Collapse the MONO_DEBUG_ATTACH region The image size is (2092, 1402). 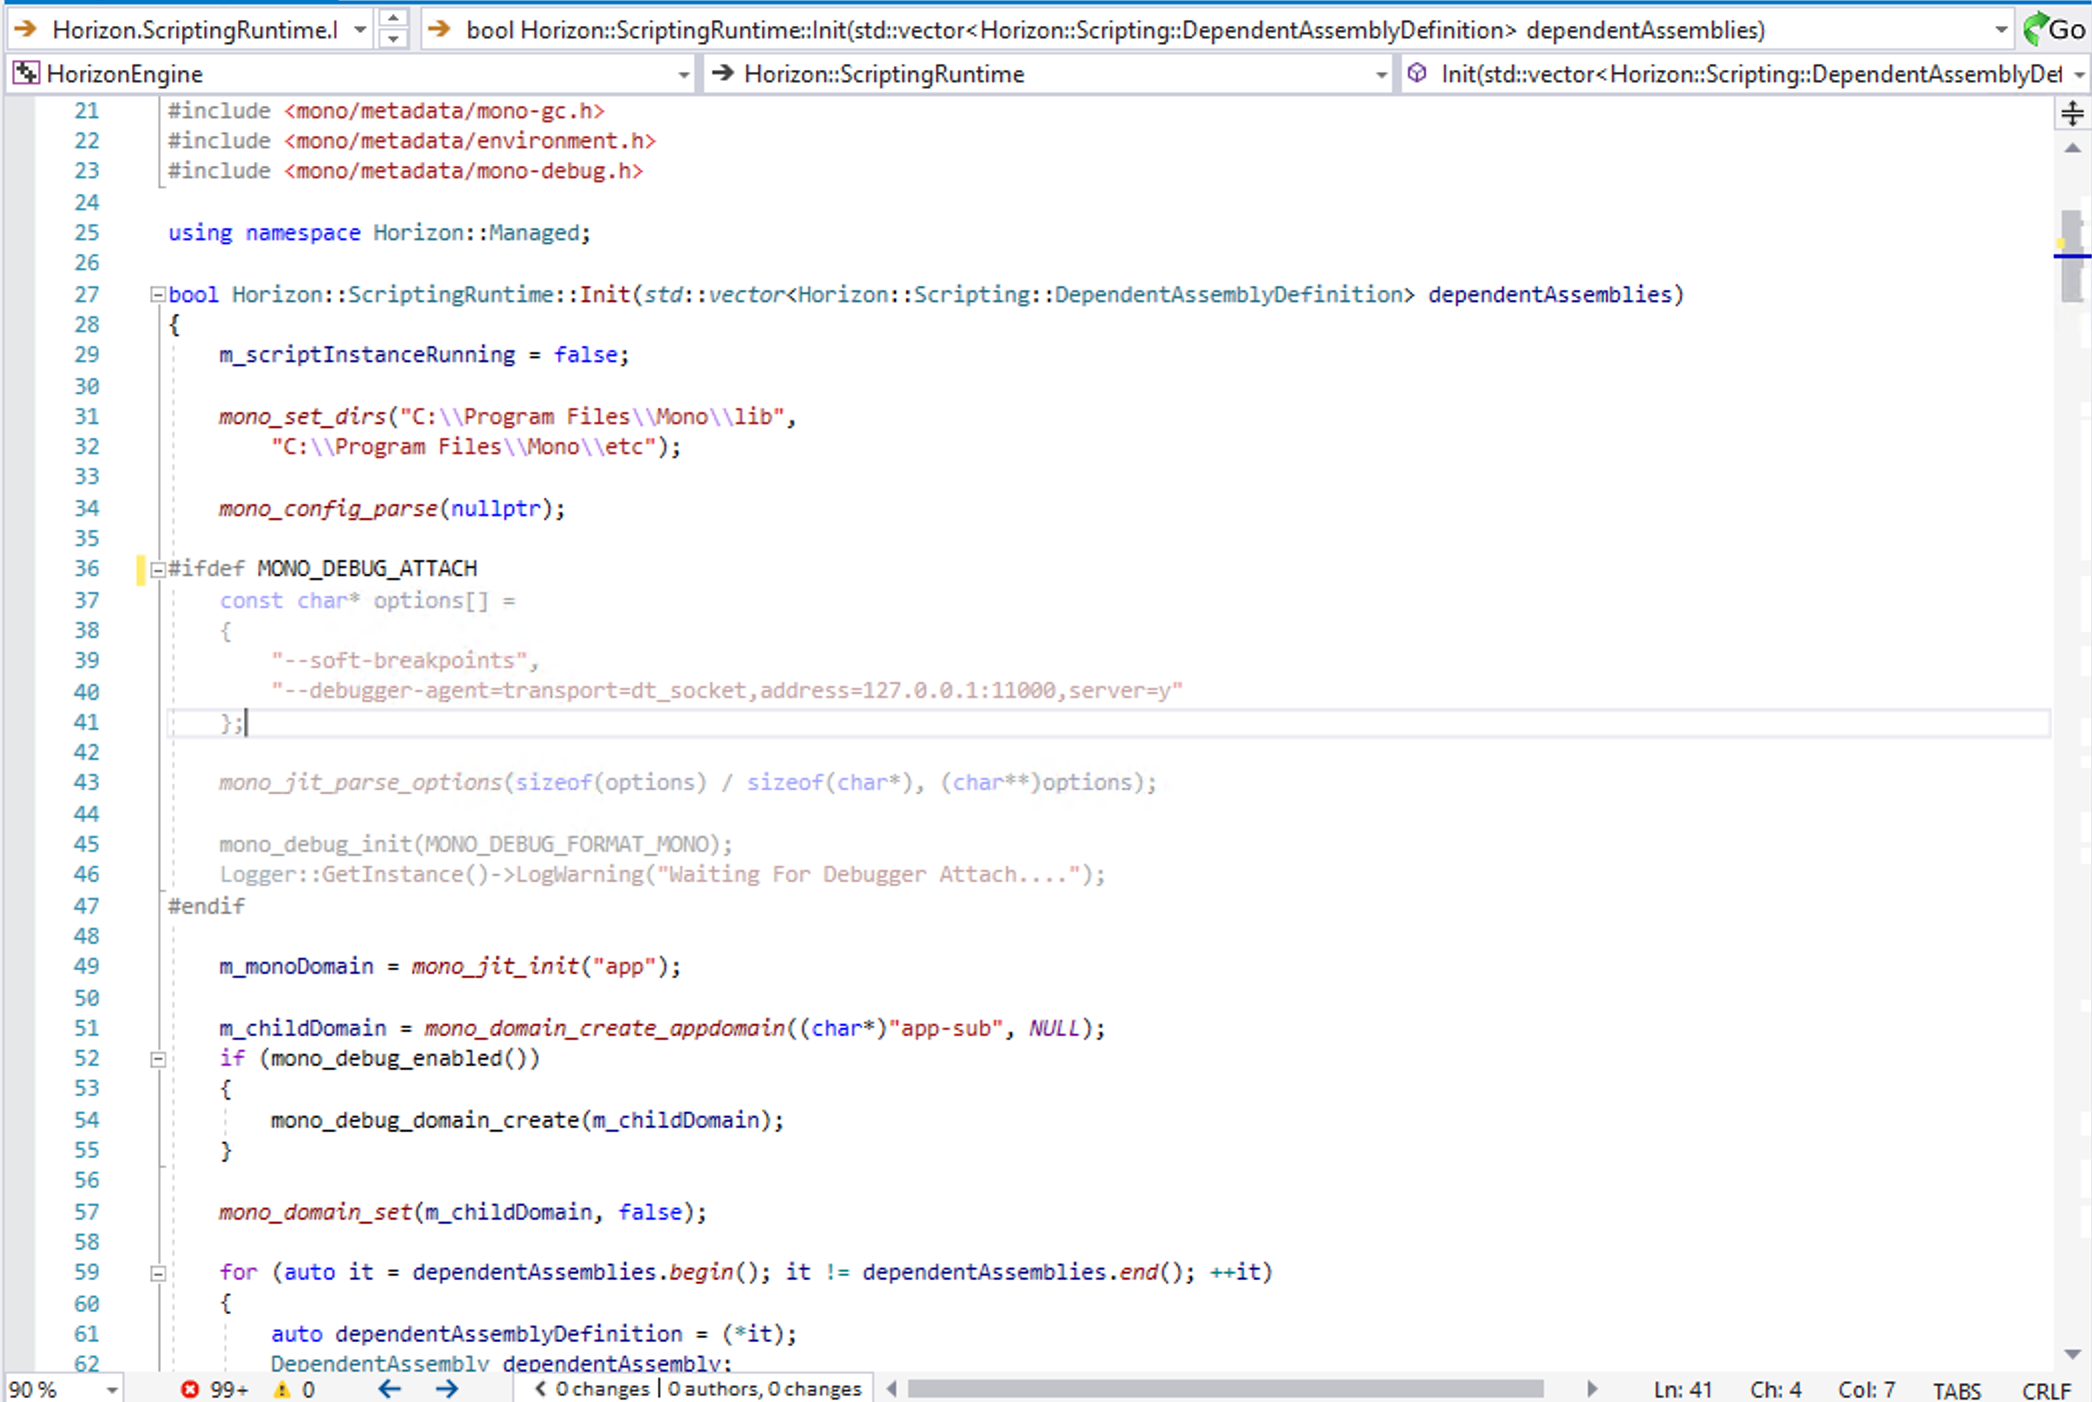[x=157, y=571]
